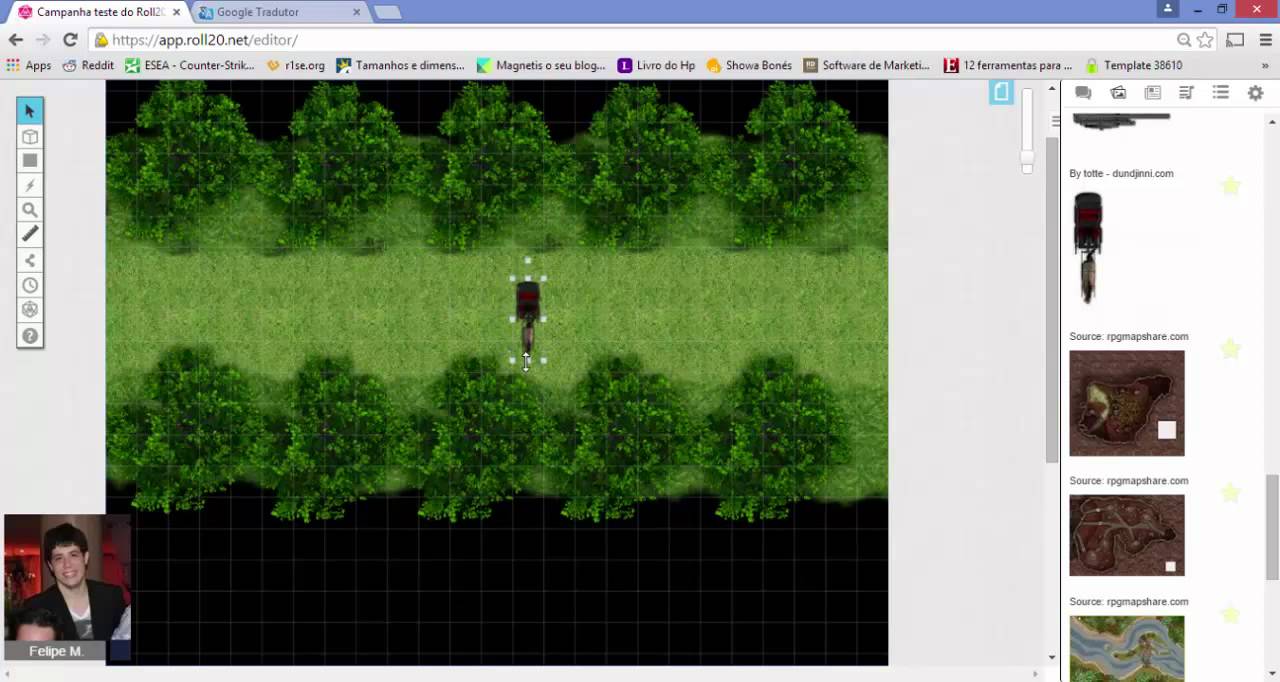Image resolution: width=1280 pixels, height=682 pixels.
Task: Open the Layers cube tool
Action: click(30, 136)
